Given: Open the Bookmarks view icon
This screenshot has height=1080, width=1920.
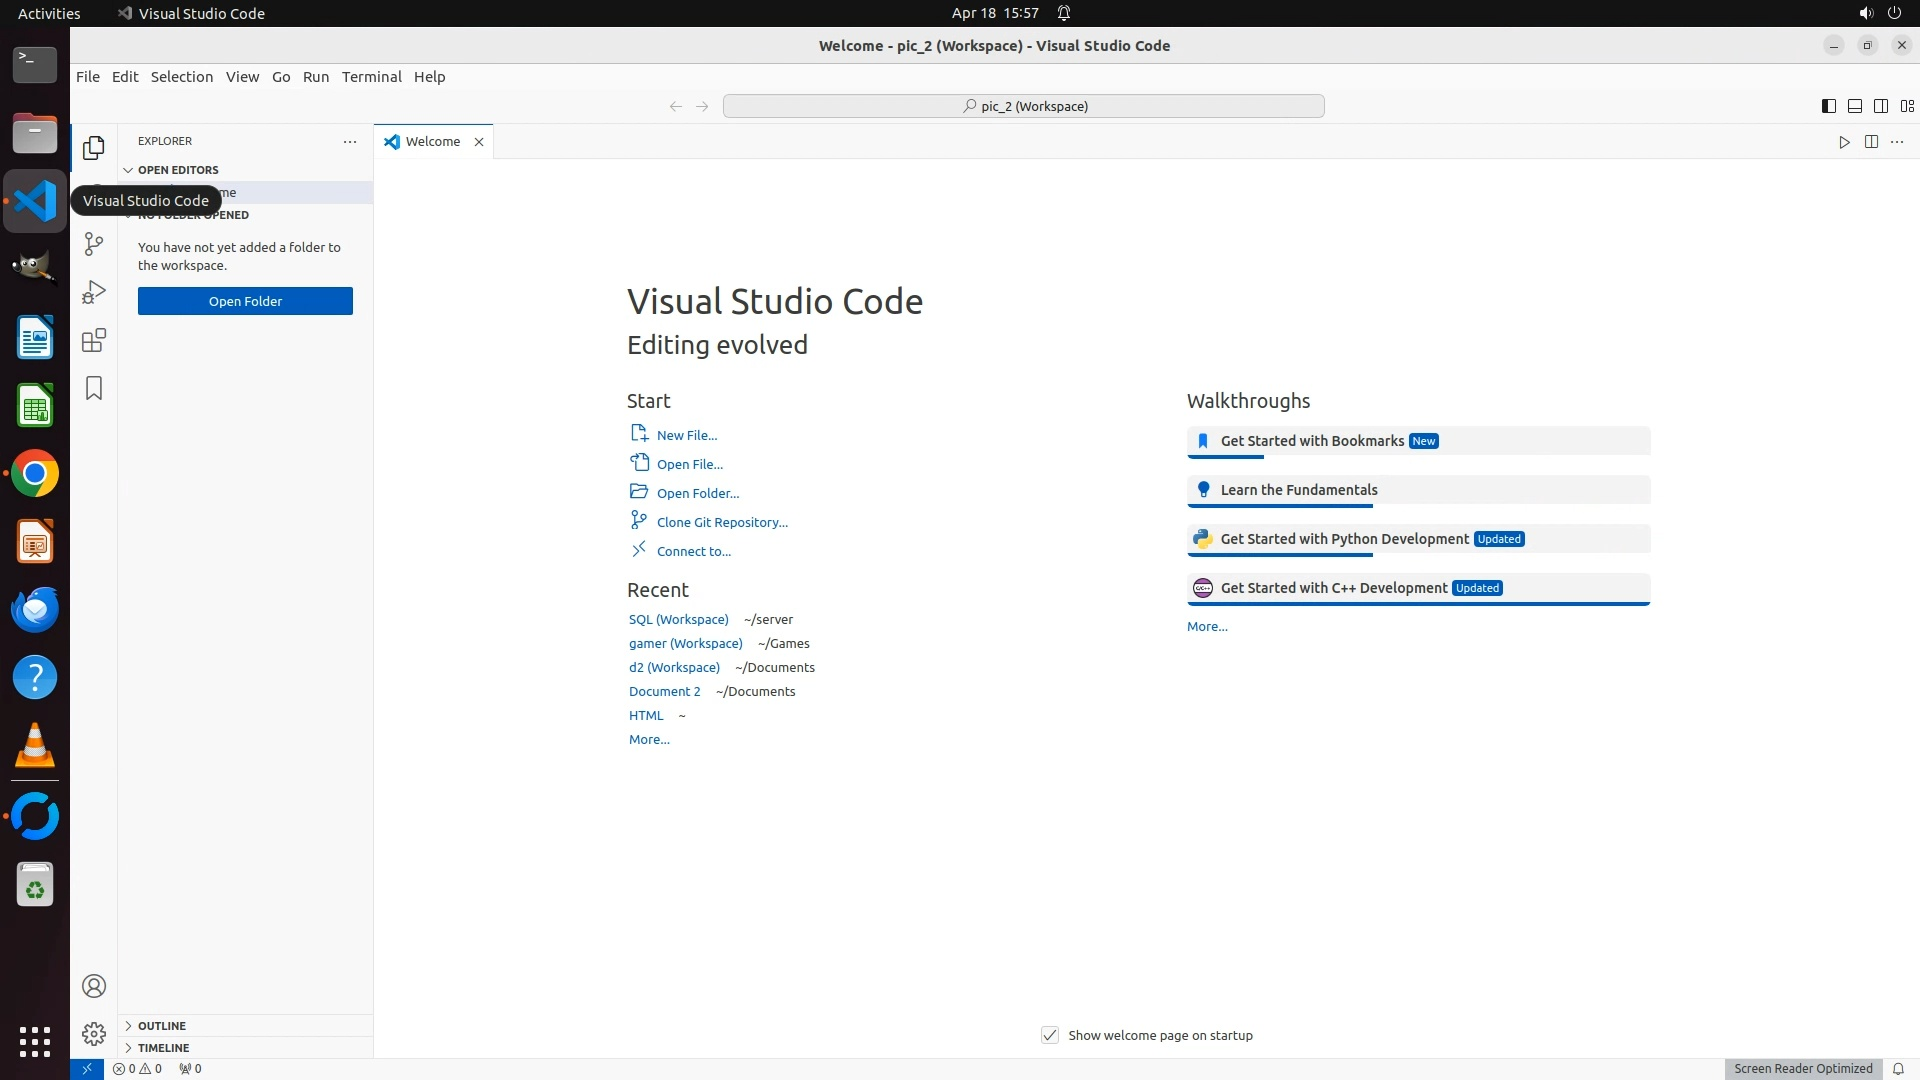Looking at the screenshot, I should tap(94, 388).
